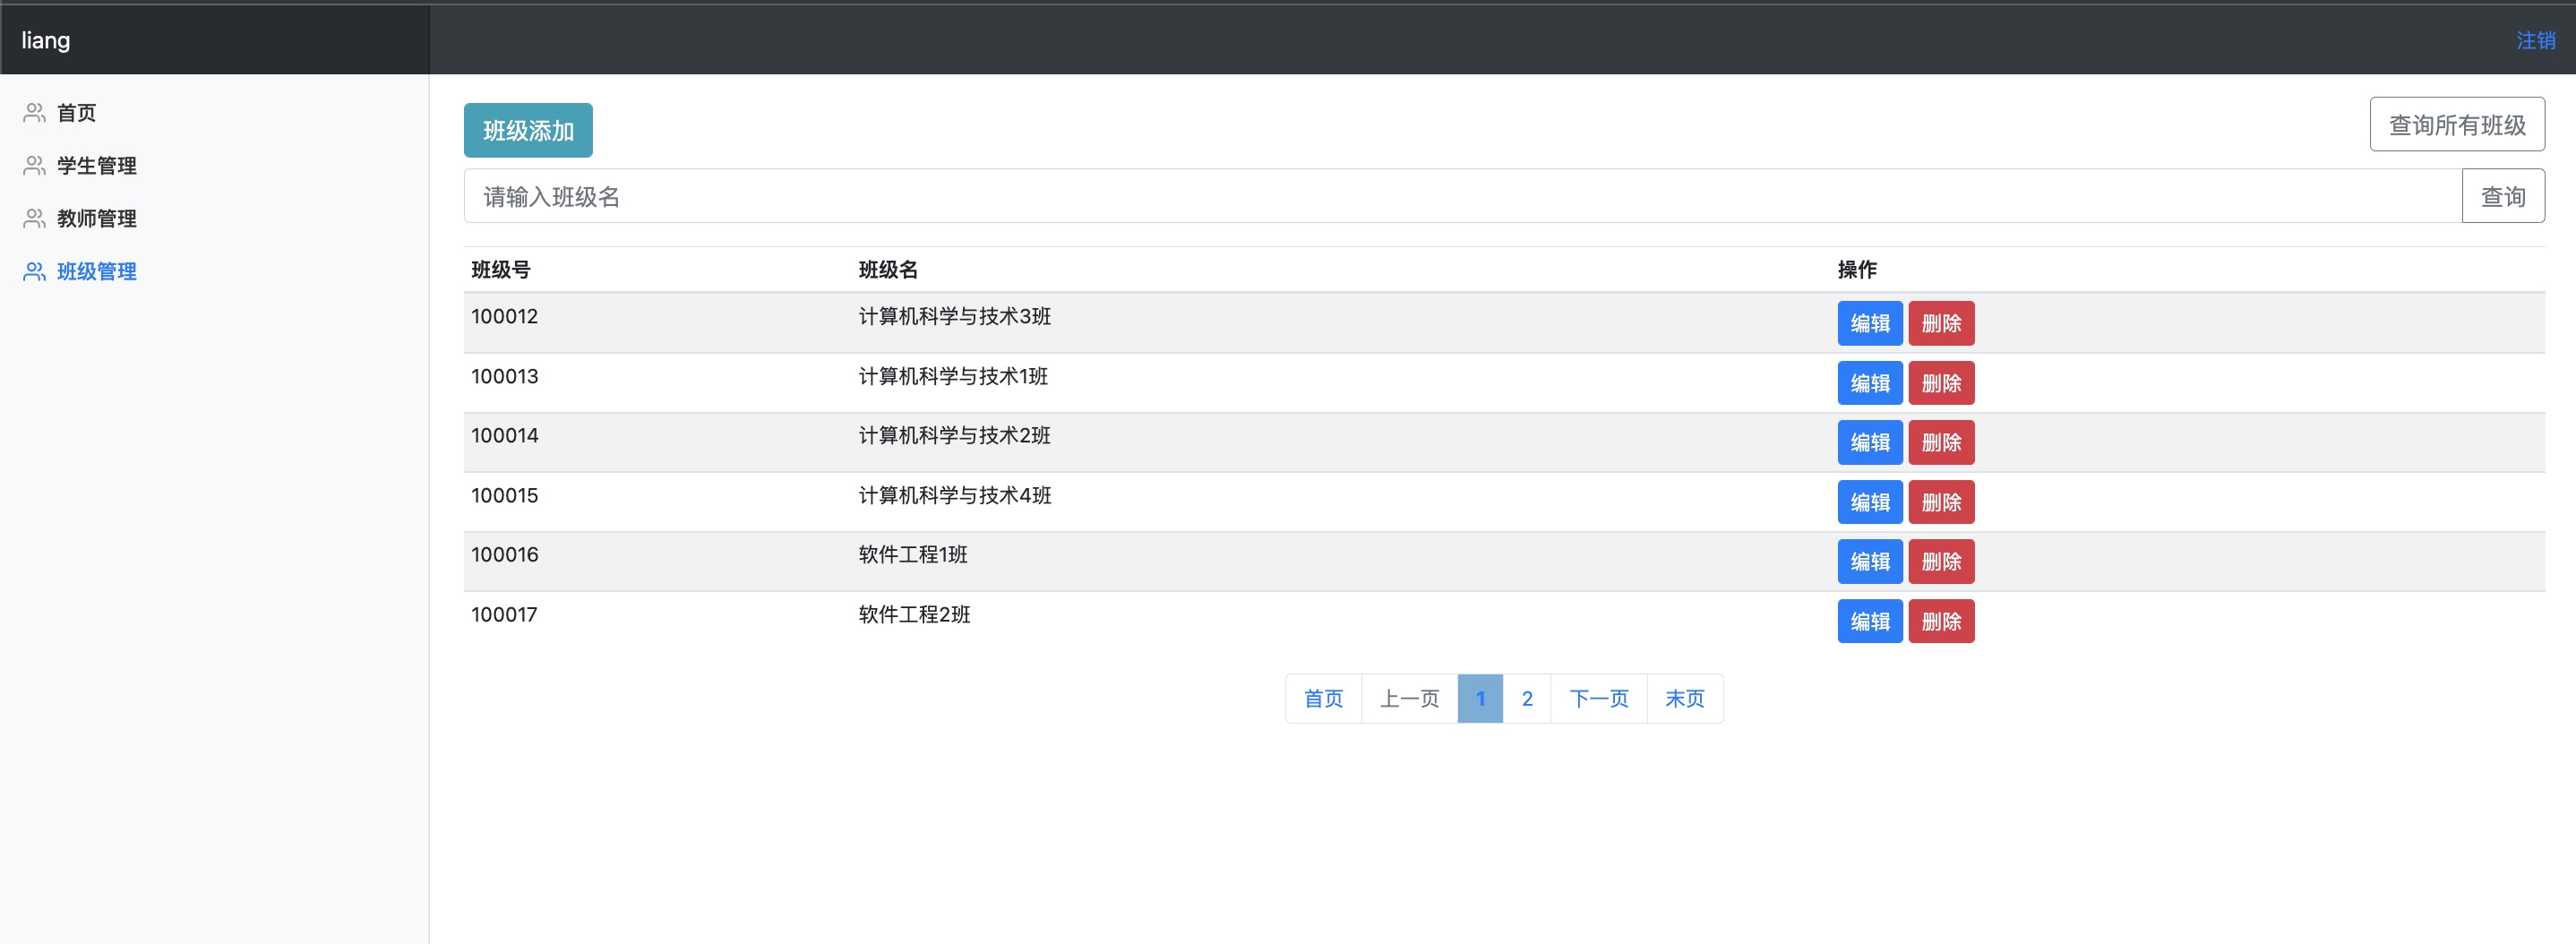
Task: Click the 查询所有班级 button
Action: (2457, 124)
